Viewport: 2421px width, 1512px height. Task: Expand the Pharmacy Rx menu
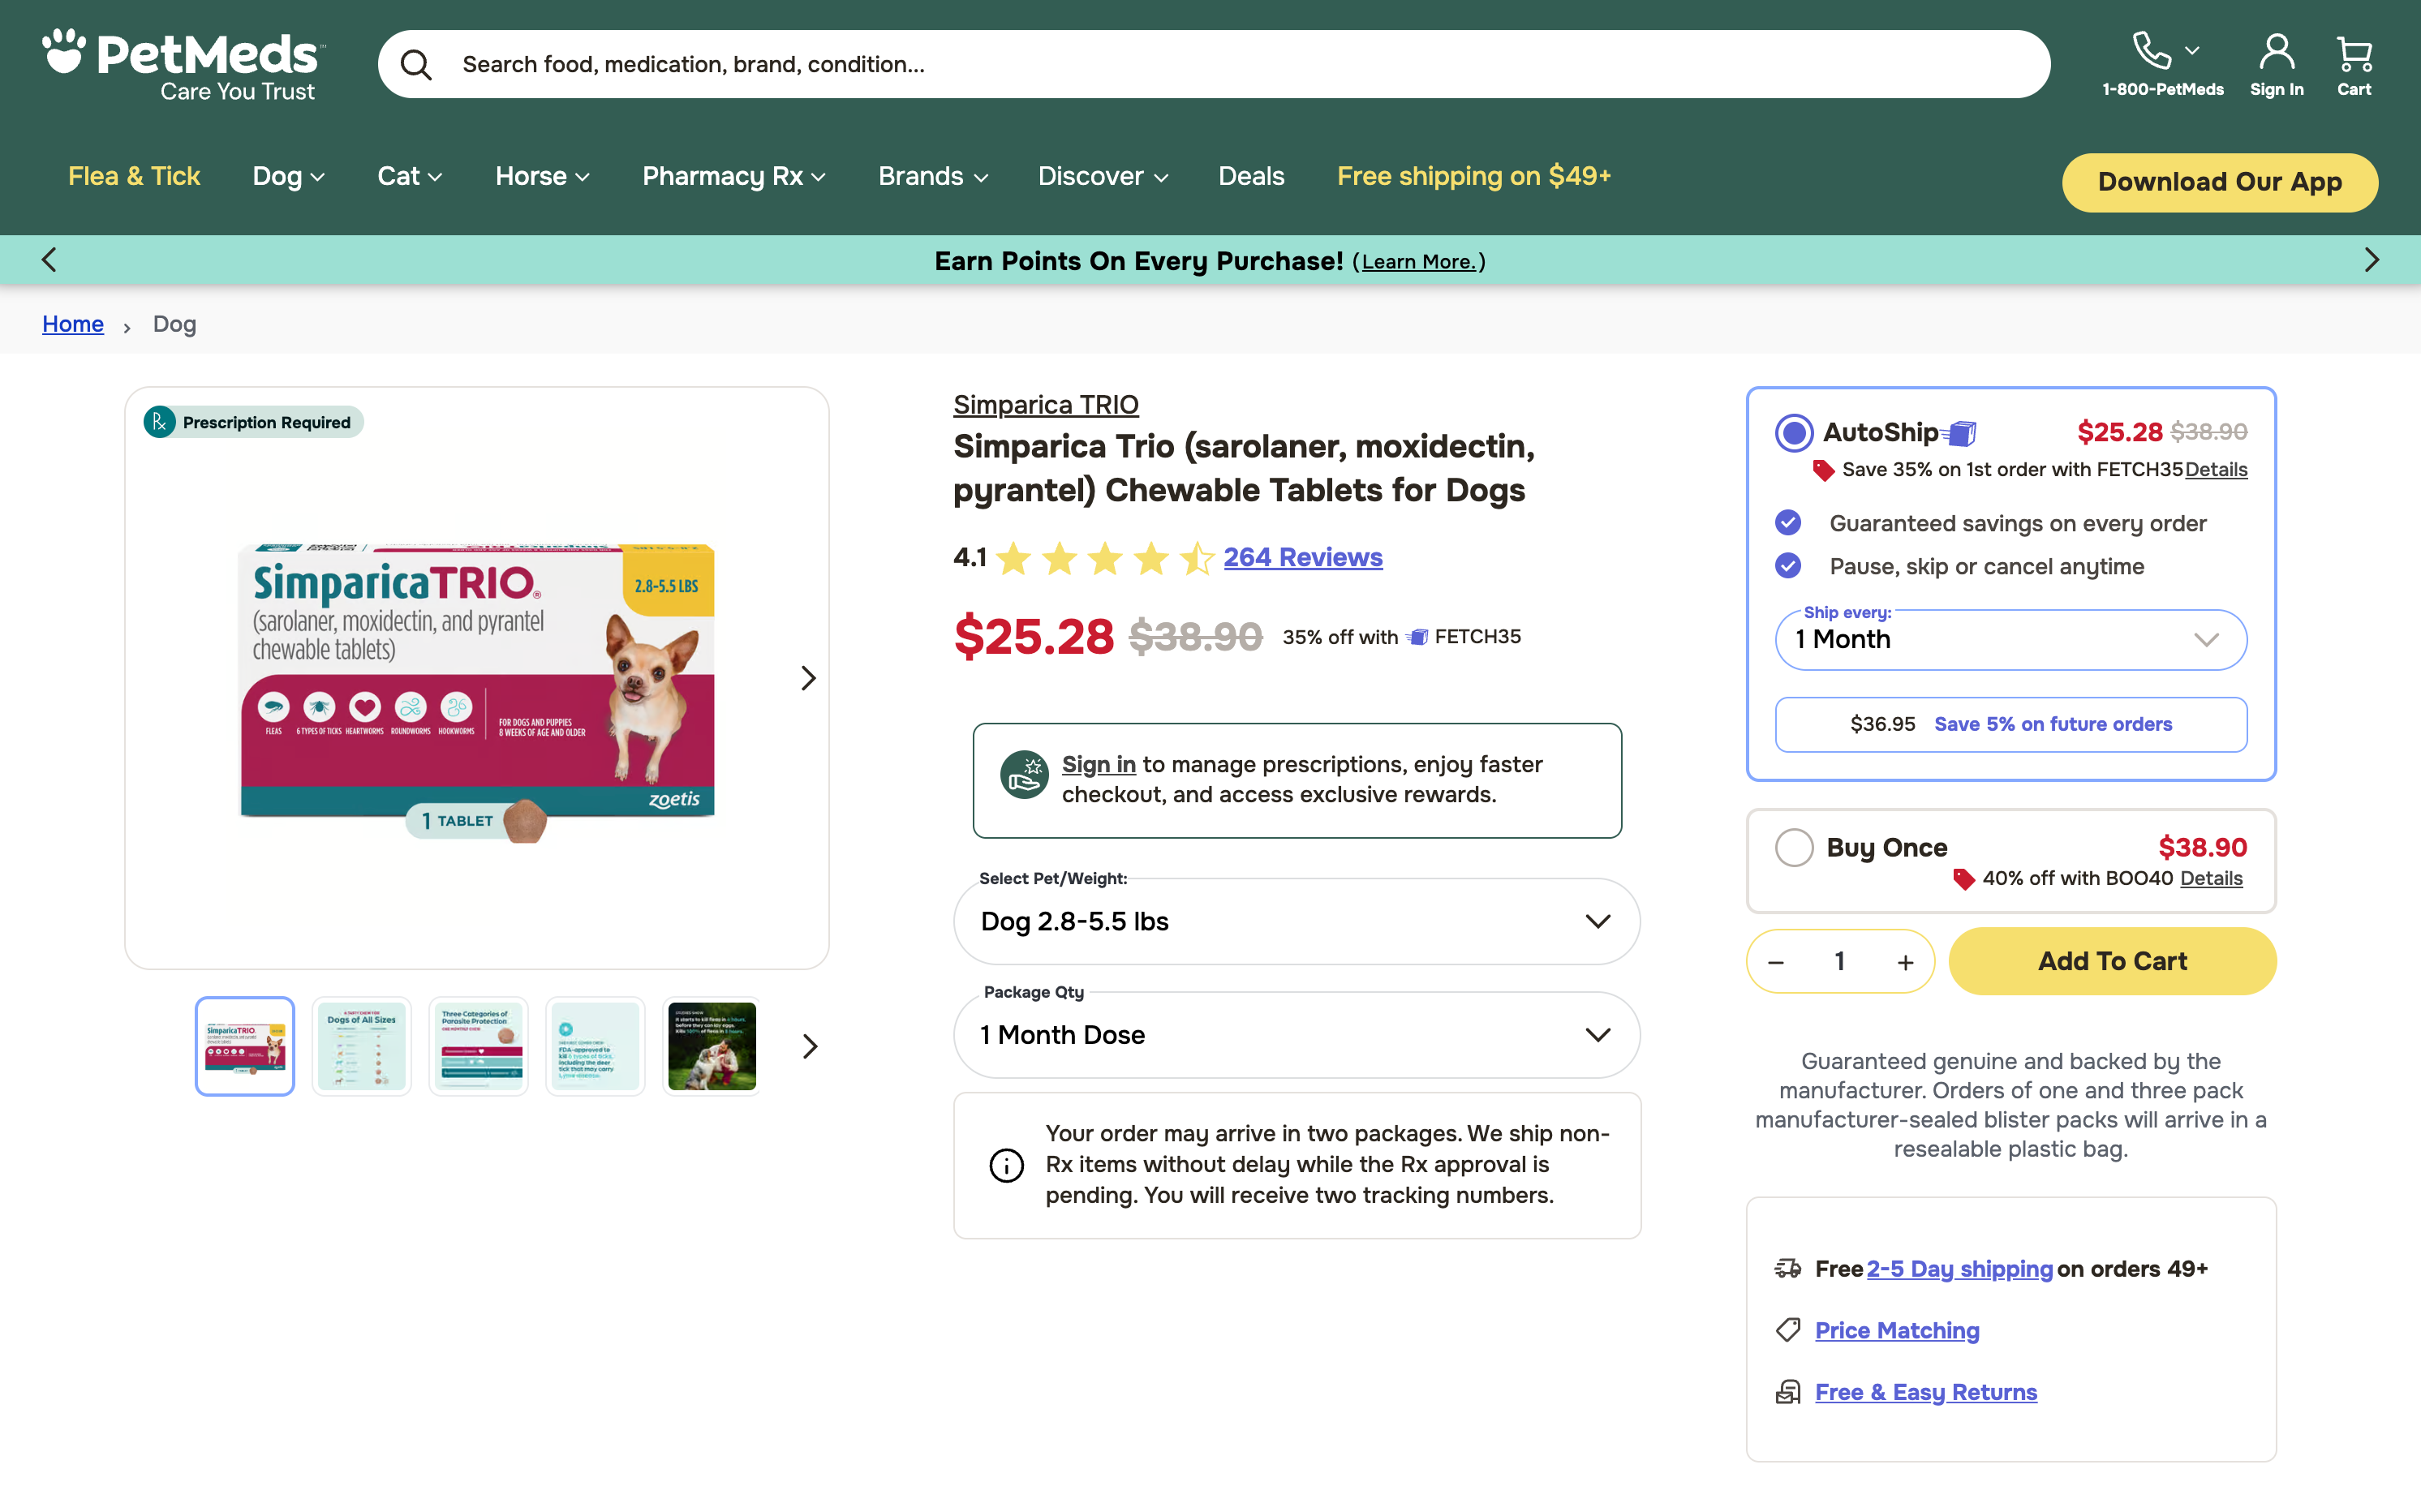[733, 177]
